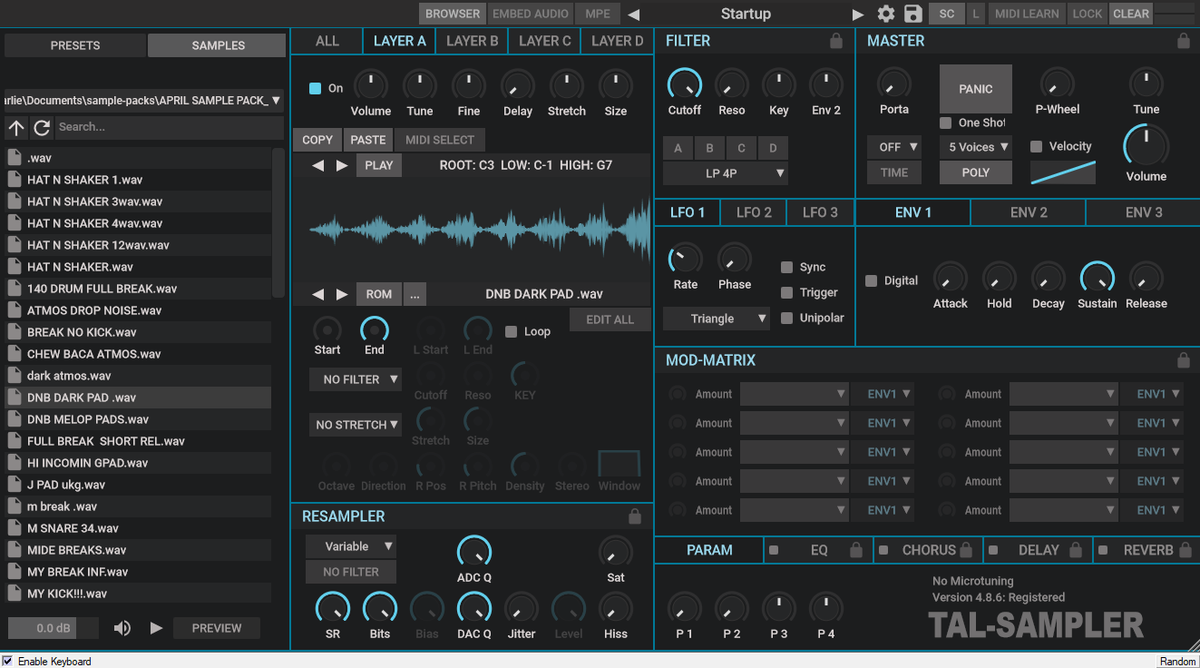Click the EDIT ALL button
The height and width of the screenshot is (668, 1200).
pos(610,319)
